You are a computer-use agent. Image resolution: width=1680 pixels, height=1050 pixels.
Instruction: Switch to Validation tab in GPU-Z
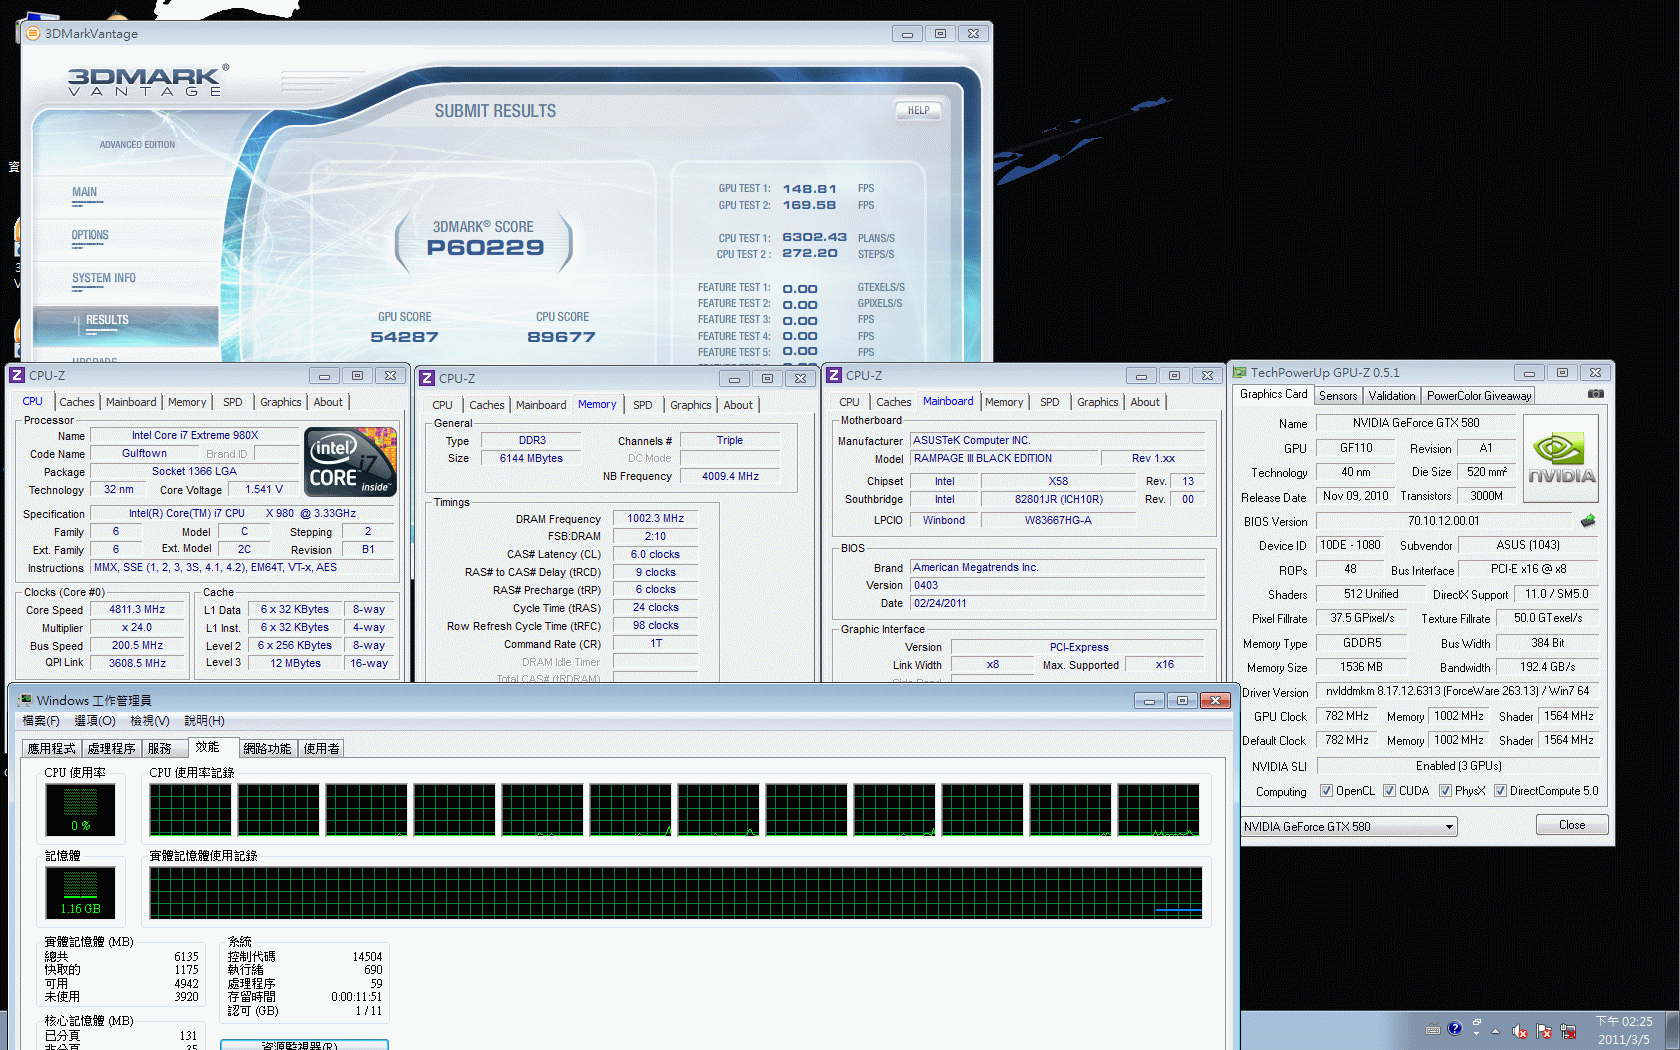(x=1392, y=396)
